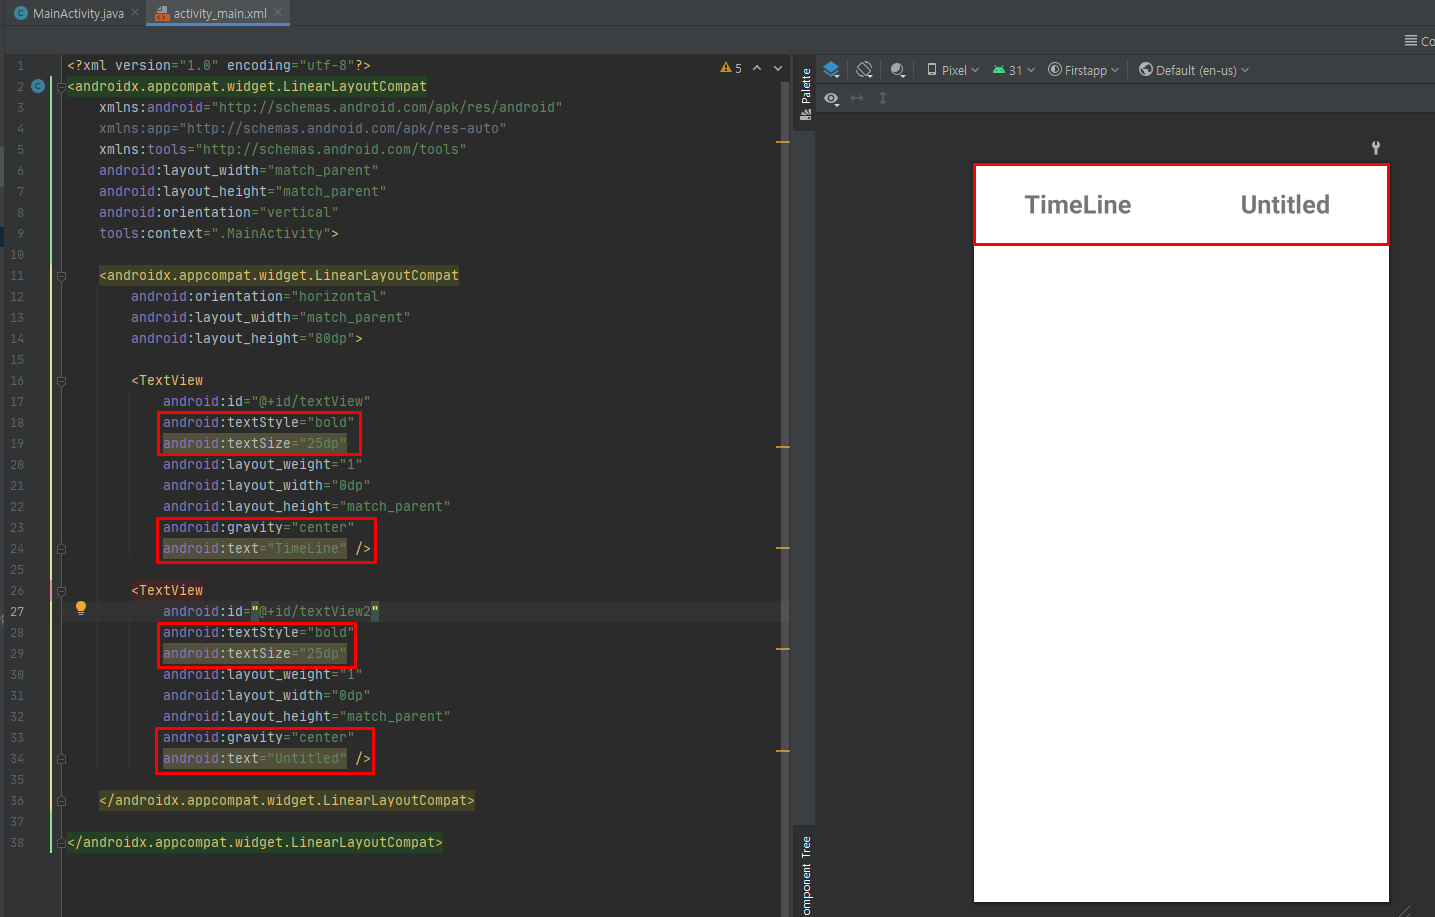Collapse root LinearLayoutCompat fold on line 2
The image size is (1435, 917).
[61, 87]
